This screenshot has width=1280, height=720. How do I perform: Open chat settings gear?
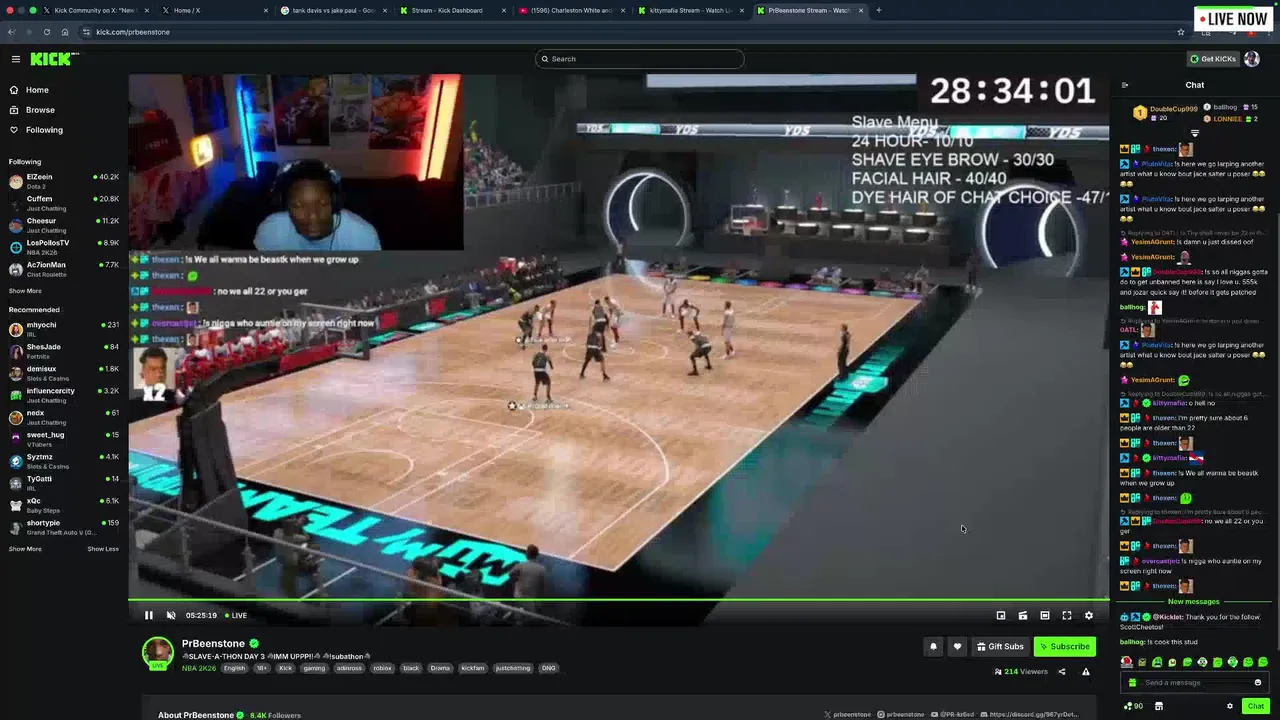click(1230, 706)
